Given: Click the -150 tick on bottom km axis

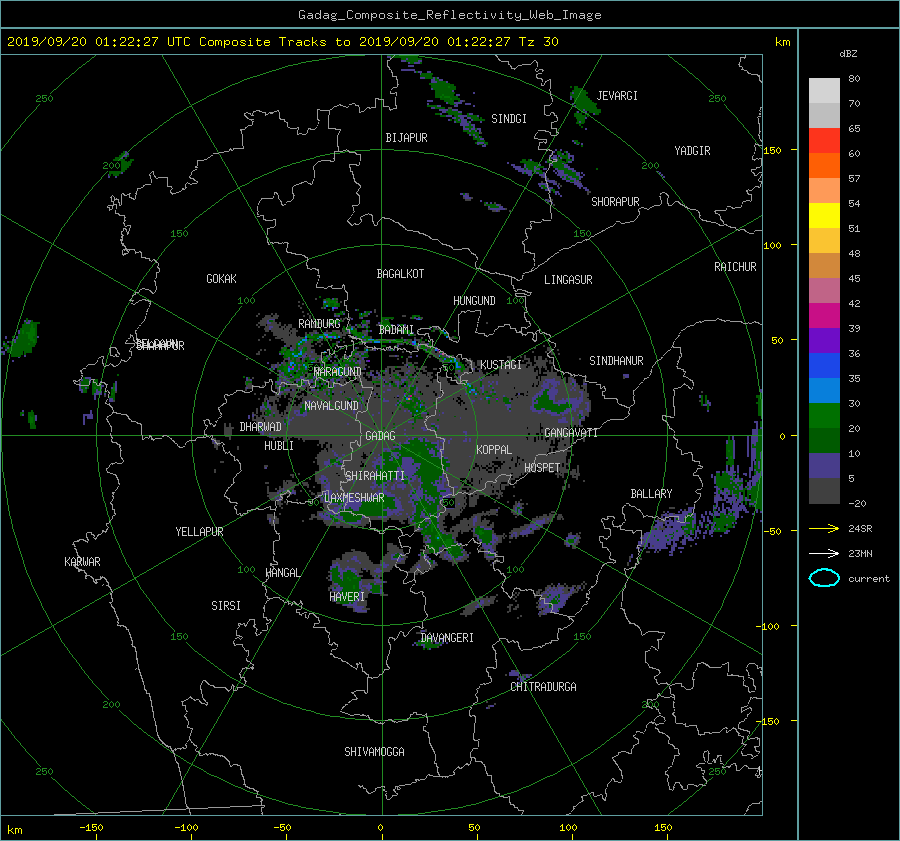Looking at the screenshot, I should [91, 828].
